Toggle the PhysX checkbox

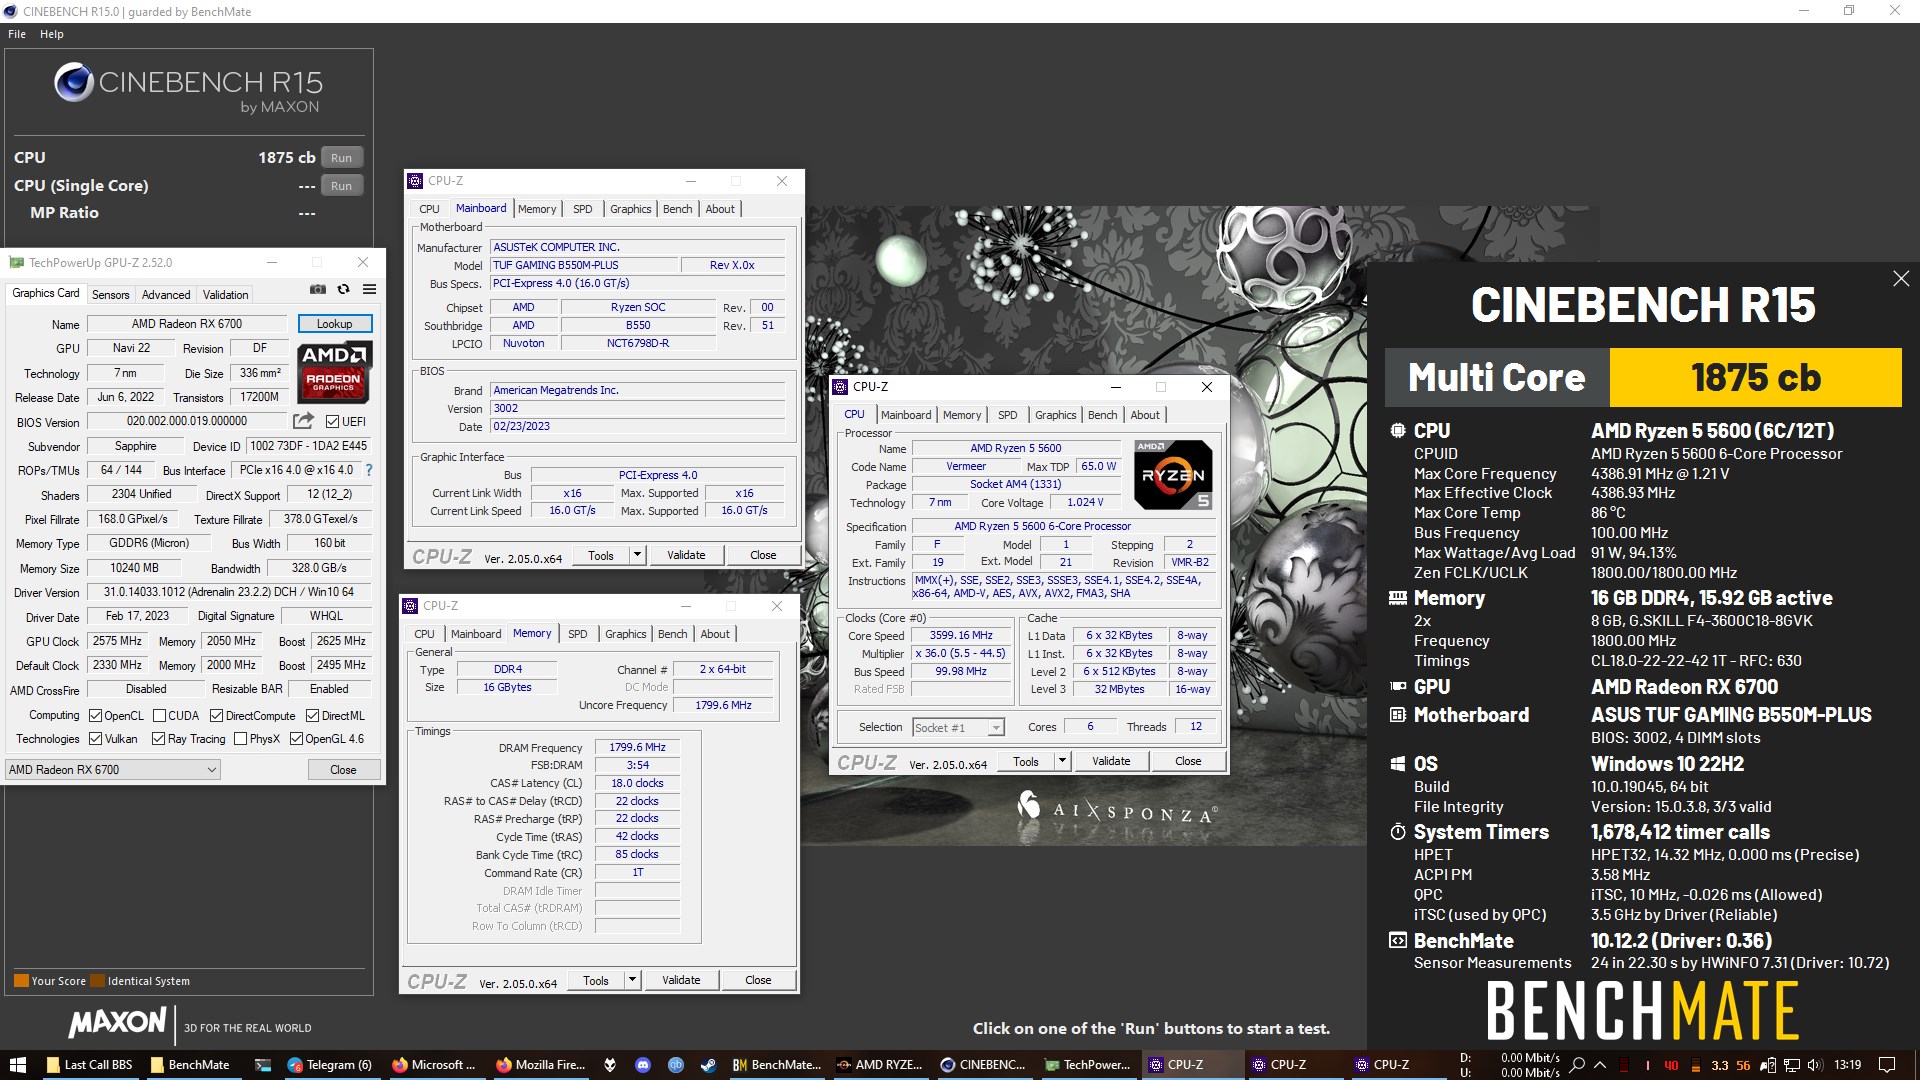pos(240,739)
